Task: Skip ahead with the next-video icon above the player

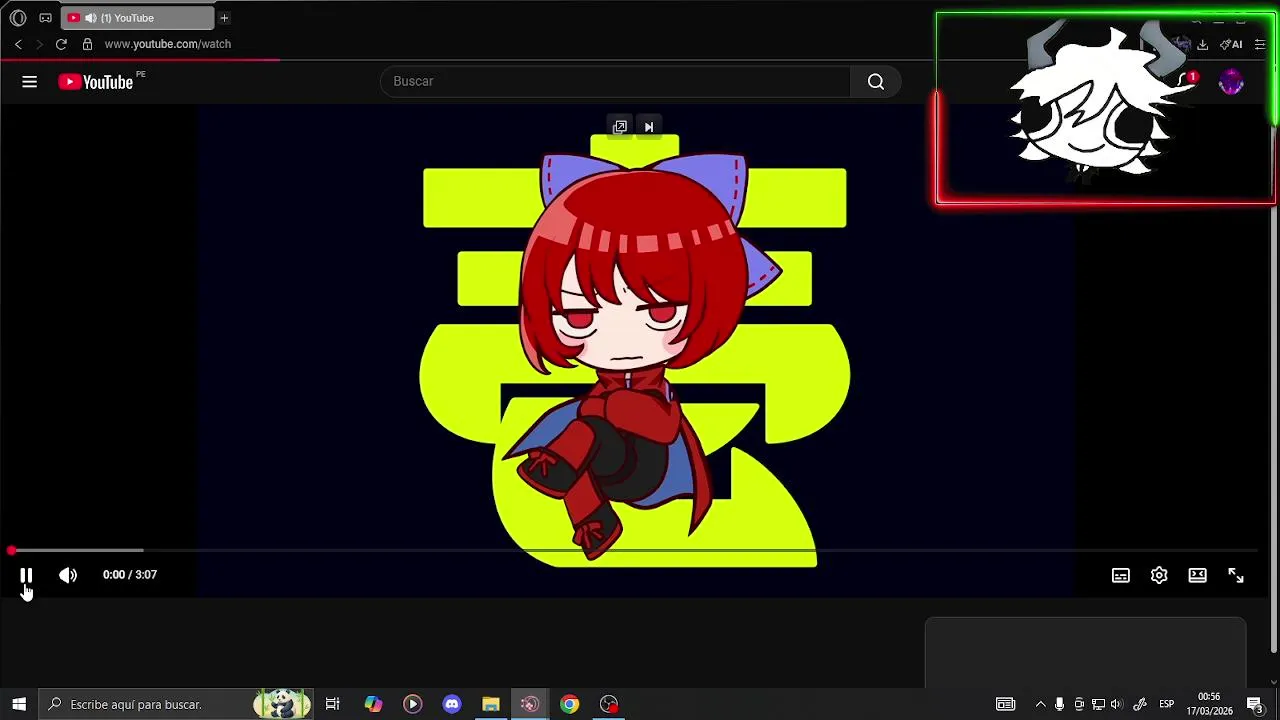Action: tap(649, 127)
